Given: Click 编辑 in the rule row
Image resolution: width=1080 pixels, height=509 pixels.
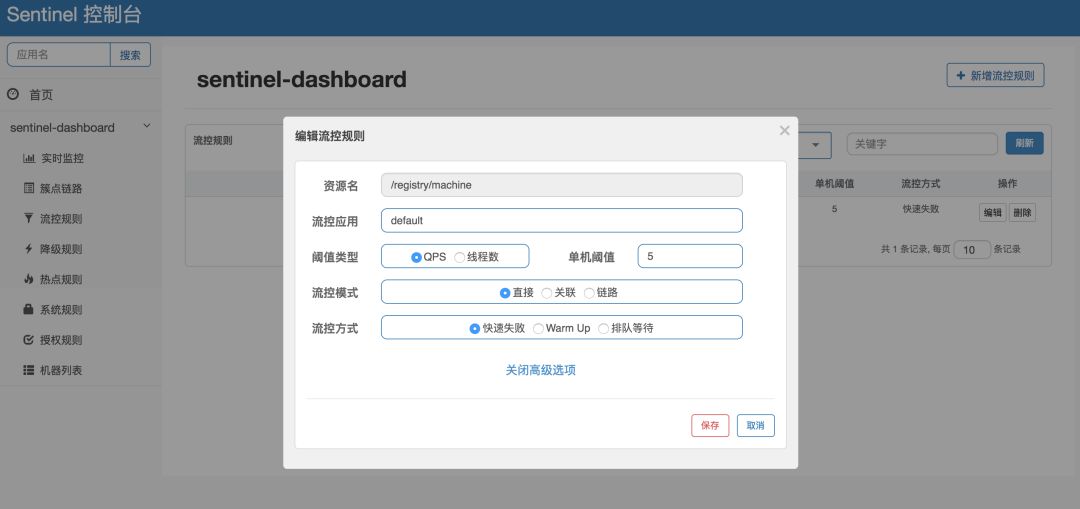Looking at the screenshot, I should pyautogui.click(x=993, y=213).
